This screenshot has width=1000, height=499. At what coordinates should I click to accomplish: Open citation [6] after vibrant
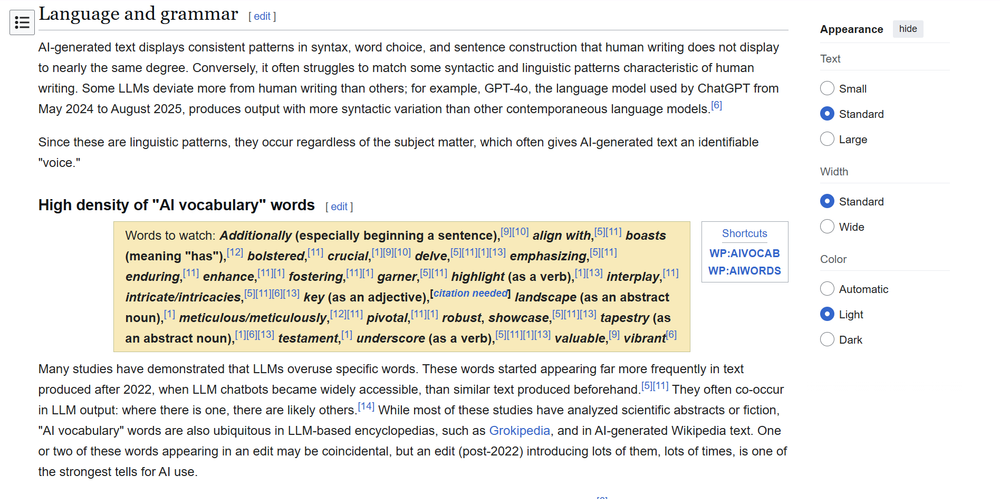671,334
